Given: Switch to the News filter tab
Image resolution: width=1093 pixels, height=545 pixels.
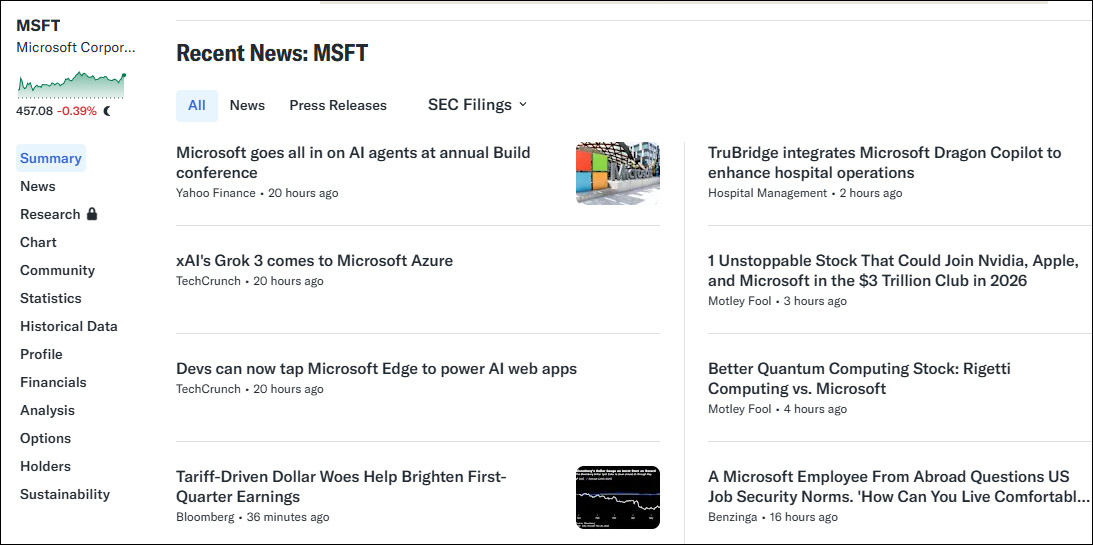Looking at the screenshot, I should [x=247, y=105].
